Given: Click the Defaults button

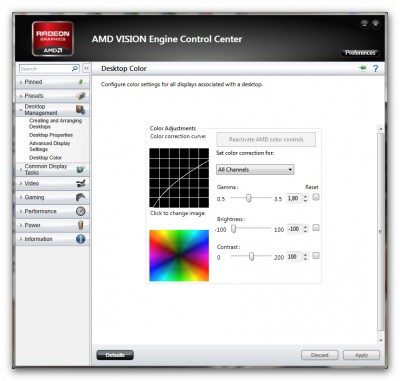Looking at the screenshot, I should click(x=115, y=355).
